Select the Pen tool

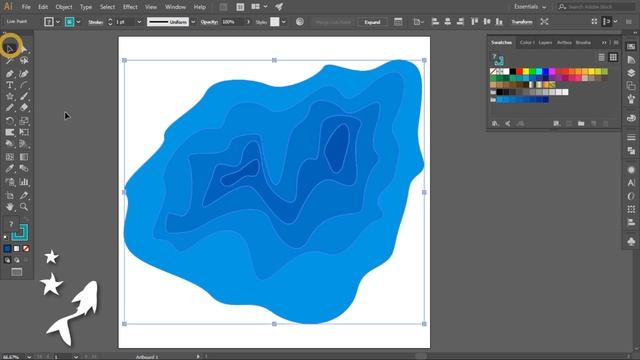point(10,73)
